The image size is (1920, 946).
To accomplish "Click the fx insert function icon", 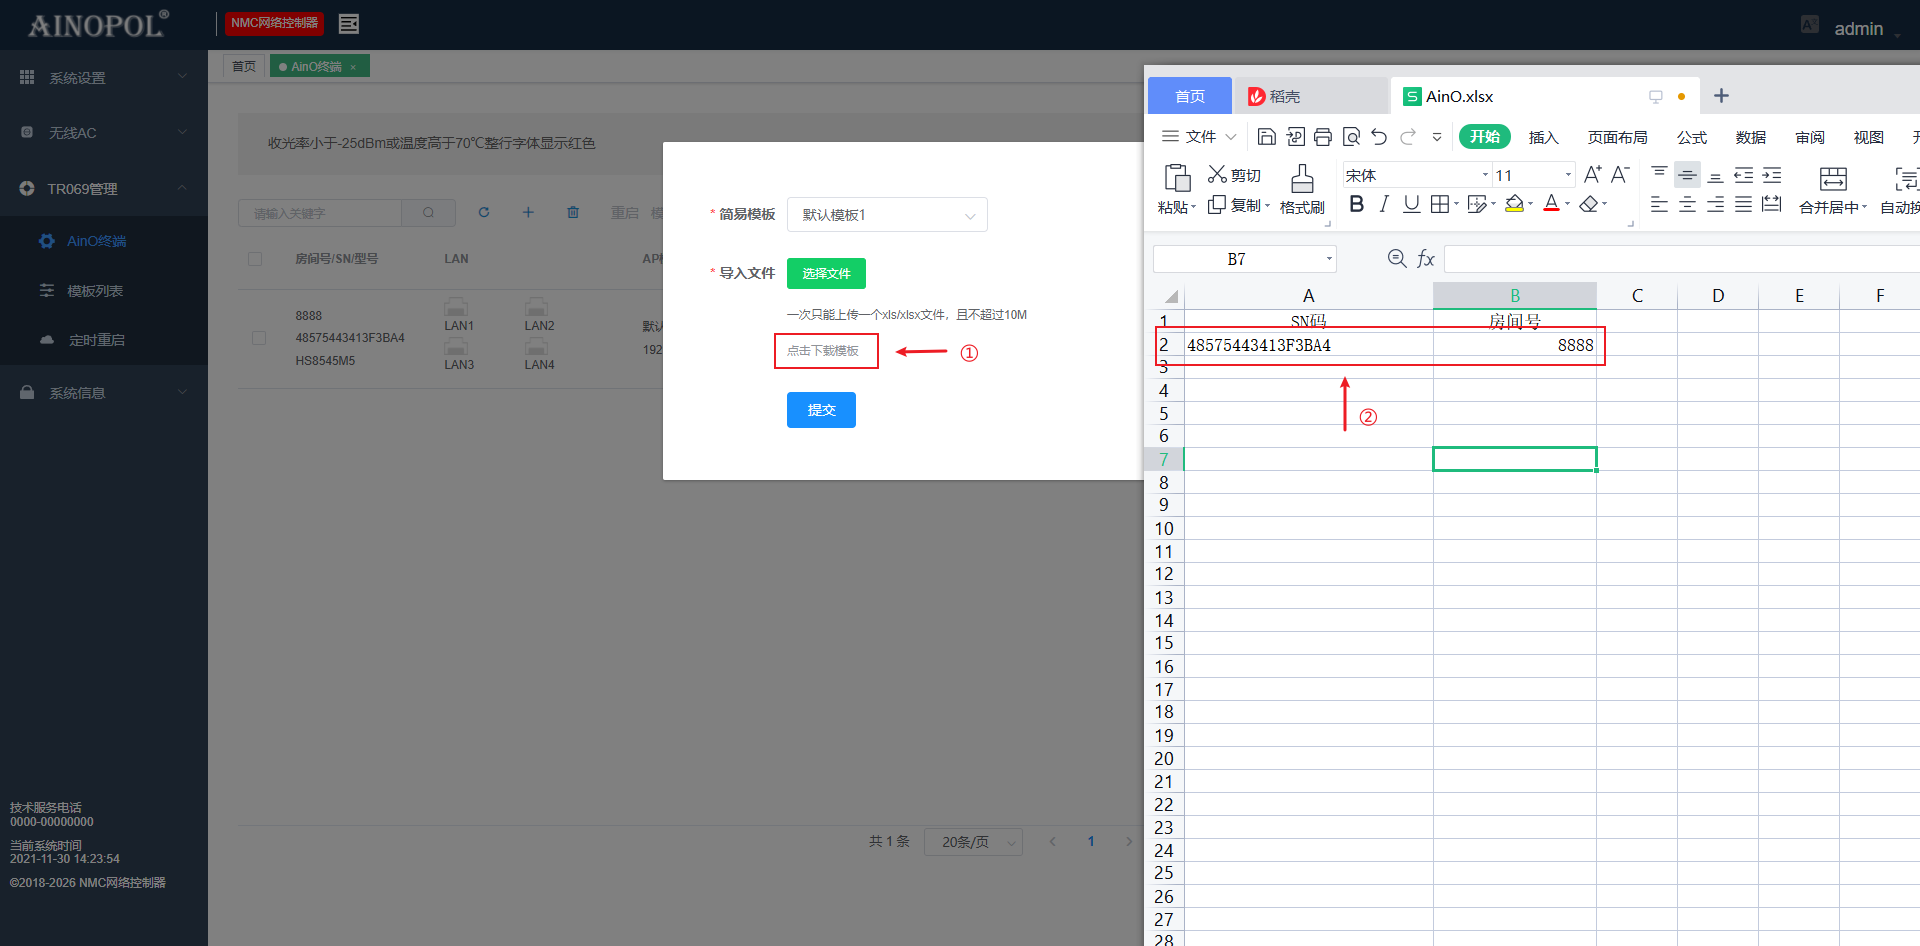I will click(x=1426, y=259).
